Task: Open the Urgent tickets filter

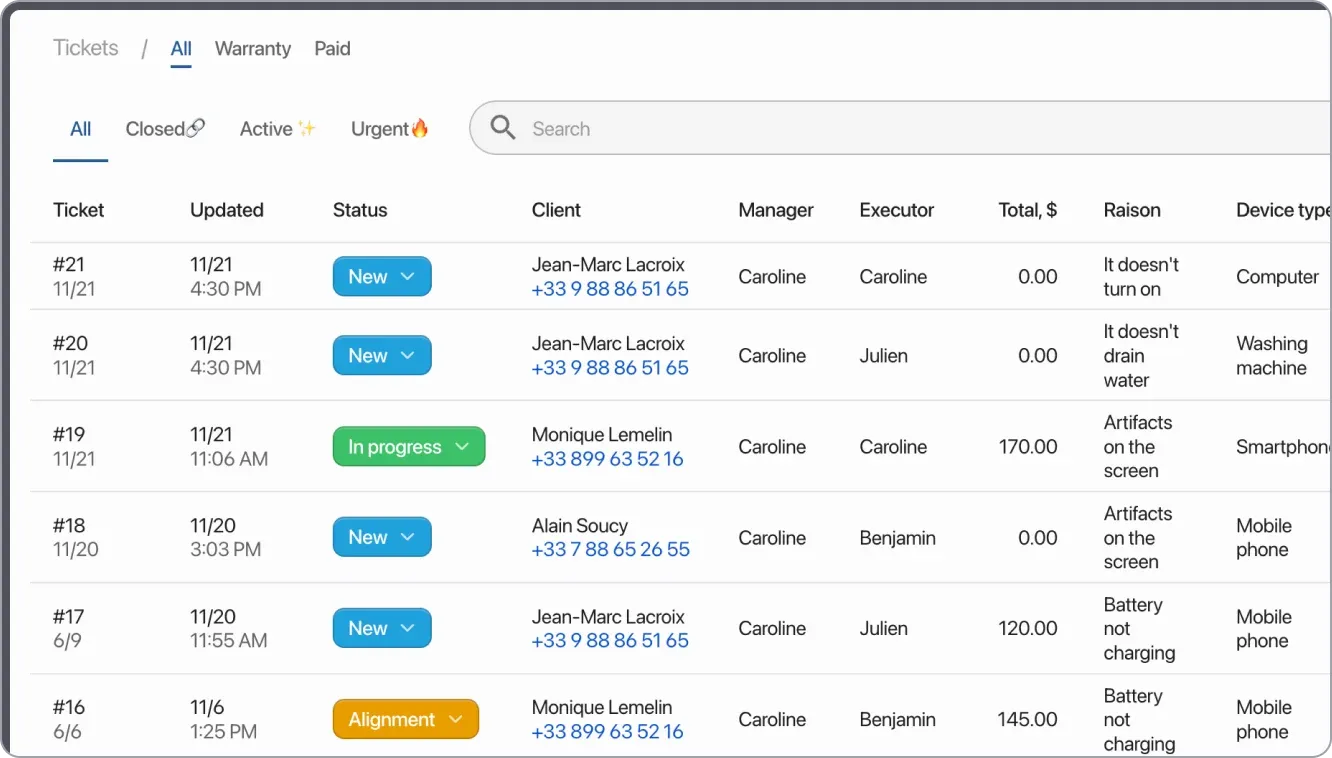Action: coord(380,128)
